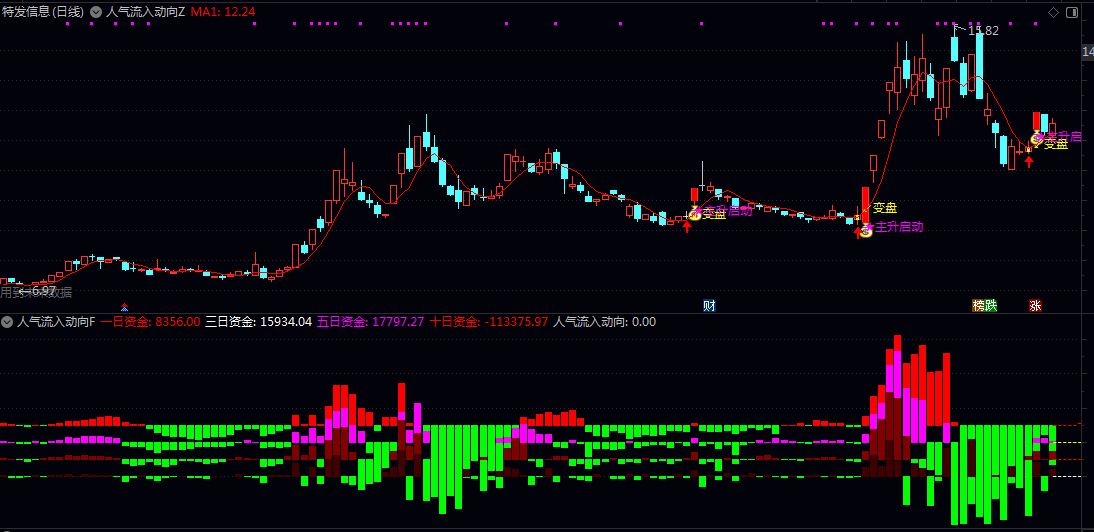This screenshot has width=1094, height=532.
Task: Click the 一日资金: 8356.00 value
Action: coord(151,322)
